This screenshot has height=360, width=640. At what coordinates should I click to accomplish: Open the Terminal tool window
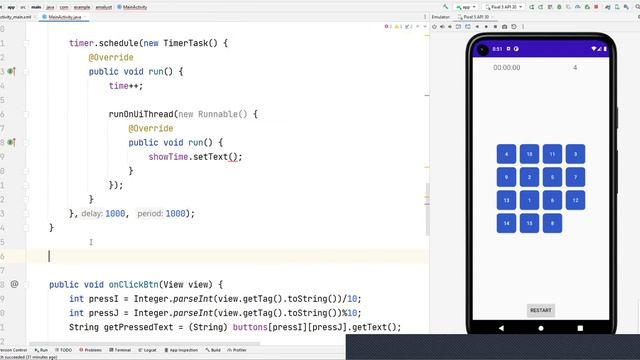pyautogui.click(x=120, y=350)
